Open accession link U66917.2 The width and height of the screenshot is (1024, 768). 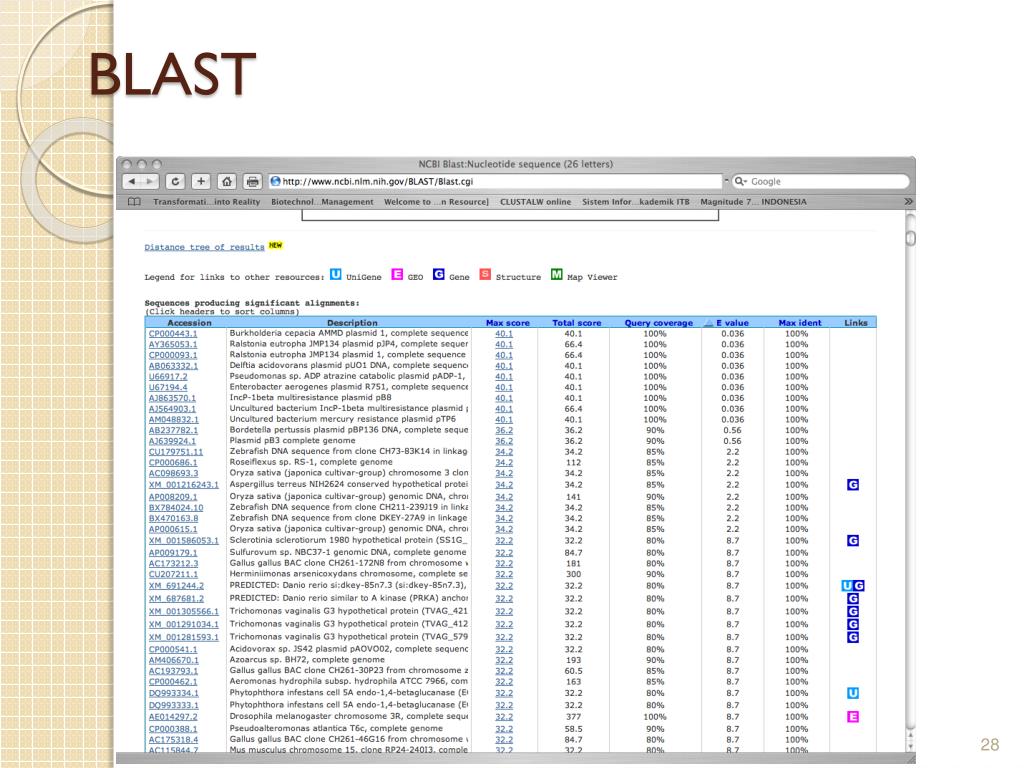(168, 376)
